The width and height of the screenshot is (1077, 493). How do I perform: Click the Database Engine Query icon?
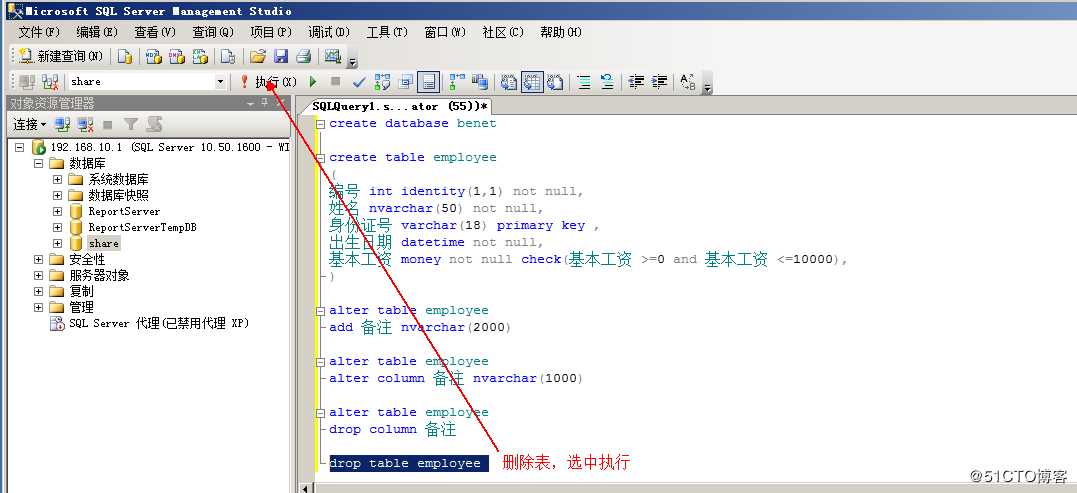[124, 56]
